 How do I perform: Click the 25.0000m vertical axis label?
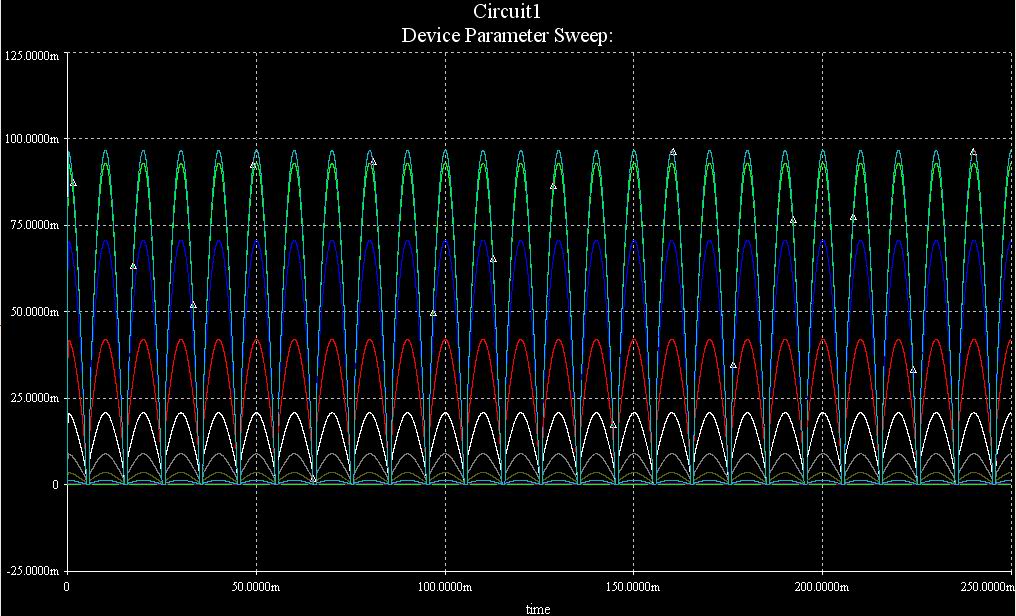pyautogui.click(x=35, y=398)
